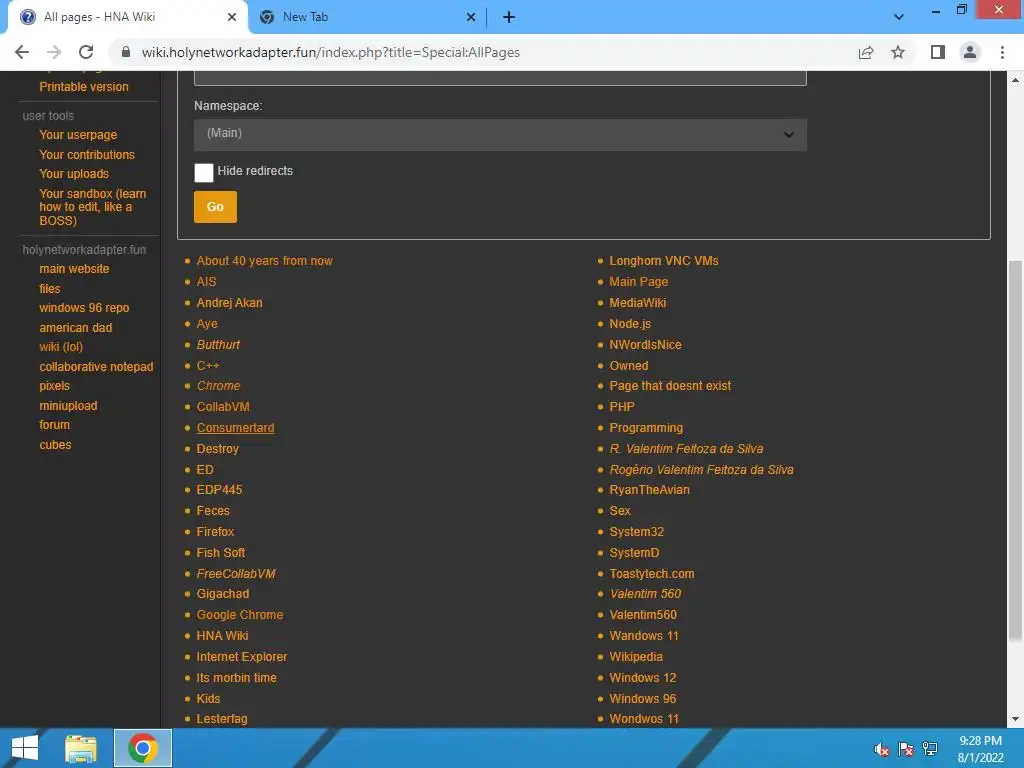This screenshot has width=1024, height=768.
Task: Open the About 40 years from now page
Action: tap(264, 261)
